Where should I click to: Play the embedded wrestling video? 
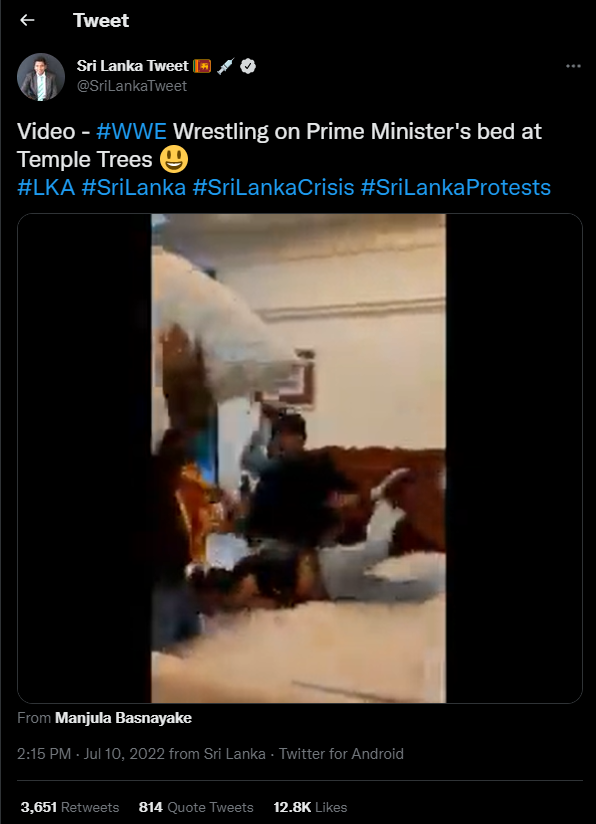300,458
